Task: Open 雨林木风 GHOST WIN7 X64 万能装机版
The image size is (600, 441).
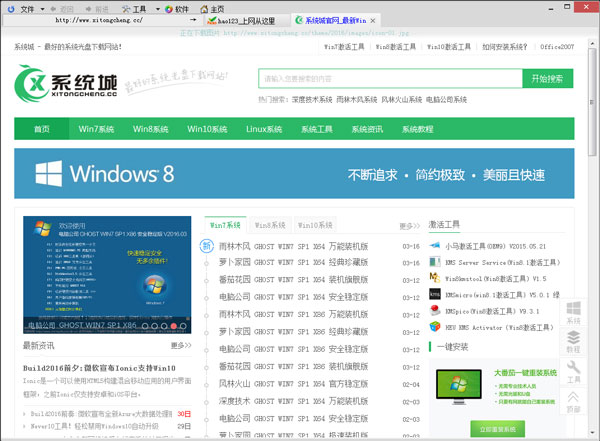Action: [x=293, y=246]
